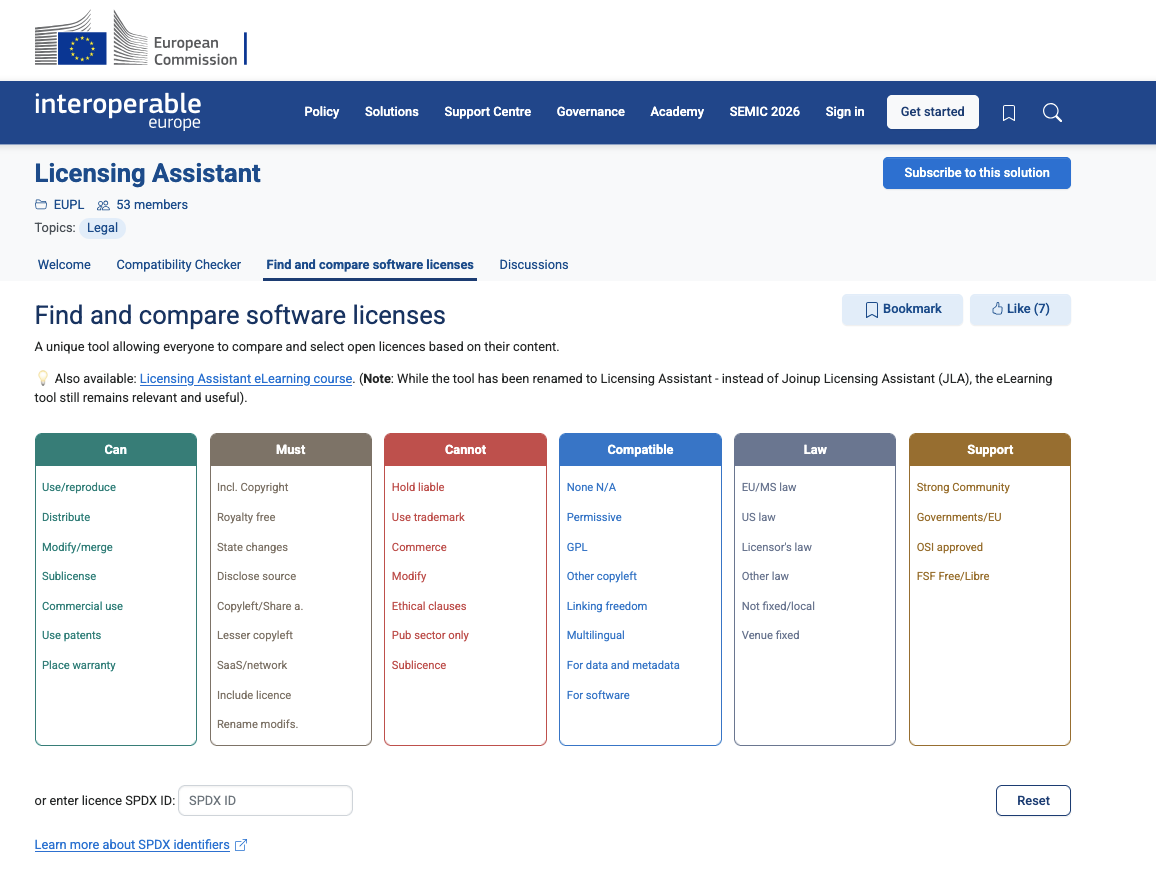Select the SaaS/network criterion

[x=252, y=665]
